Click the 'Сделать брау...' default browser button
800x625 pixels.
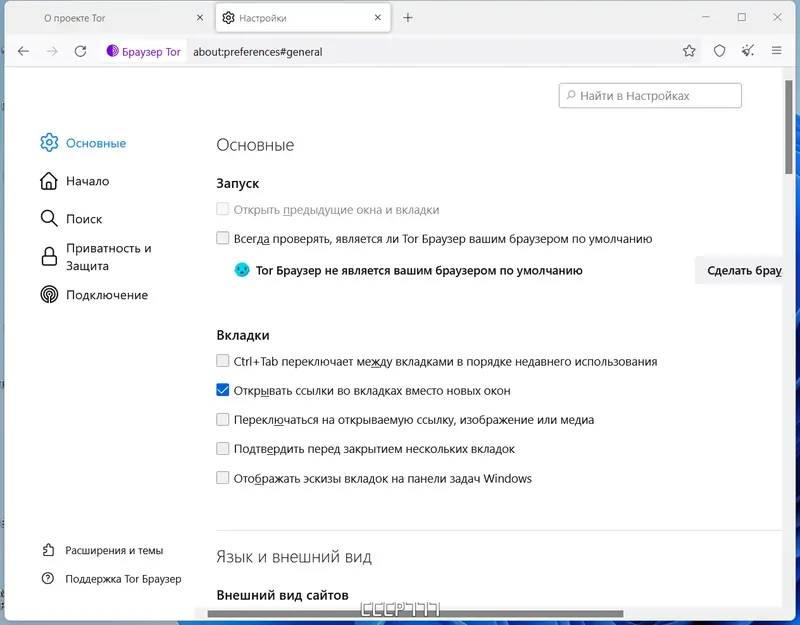(x=739, y=270)
